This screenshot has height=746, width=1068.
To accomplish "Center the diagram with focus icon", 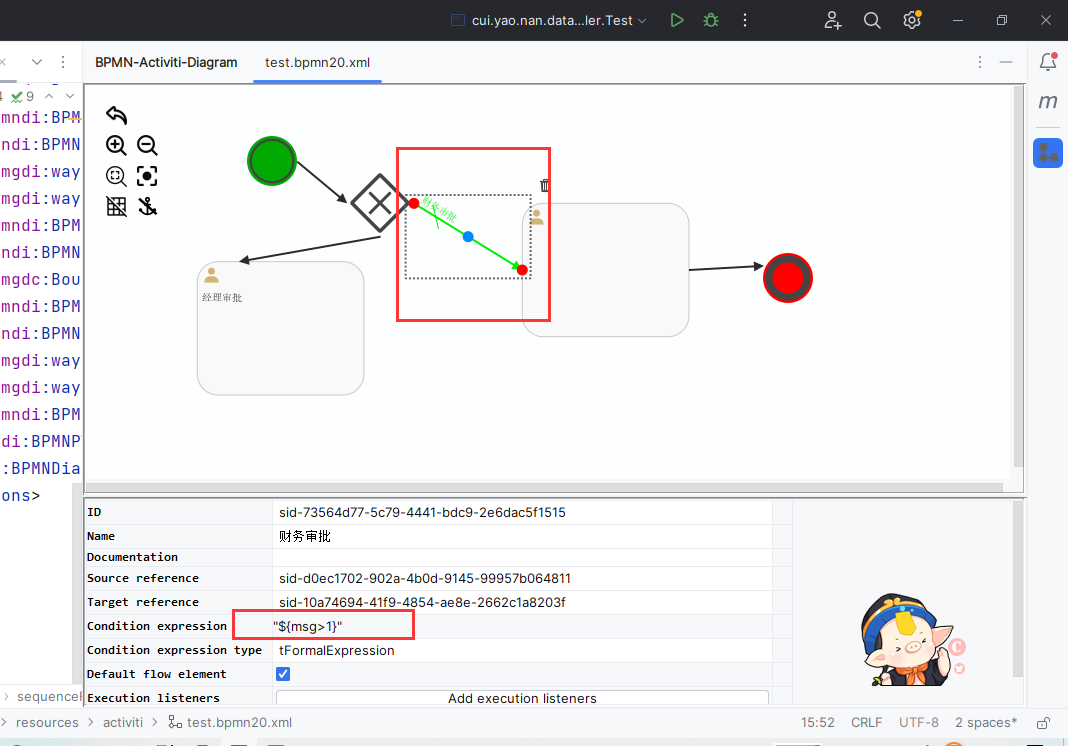I will 147,176.
